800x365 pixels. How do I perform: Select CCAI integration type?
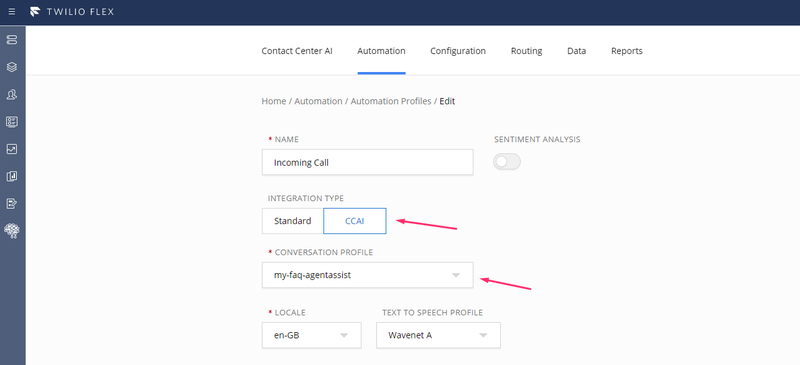(355, 221)
